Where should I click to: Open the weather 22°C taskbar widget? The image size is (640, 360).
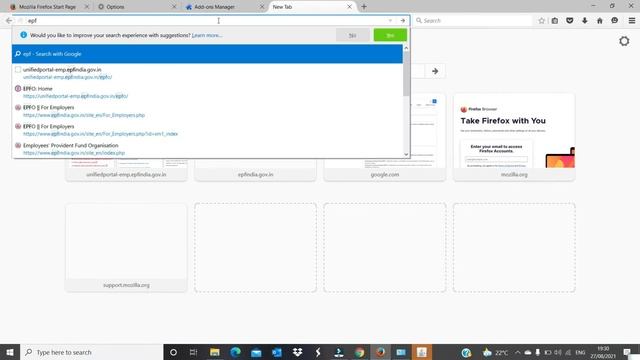pos(495,352)
